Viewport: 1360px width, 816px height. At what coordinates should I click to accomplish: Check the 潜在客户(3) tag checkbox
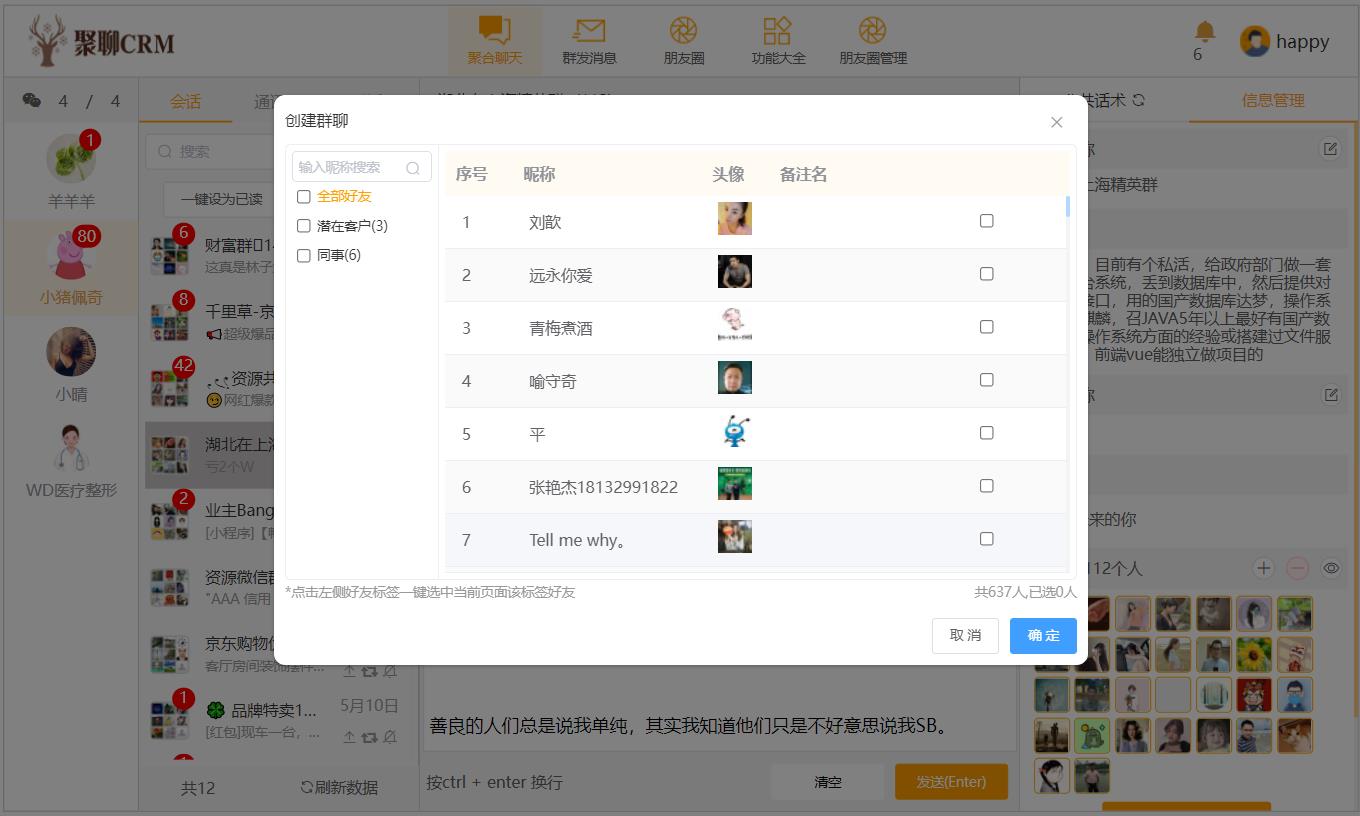(x=304, y=226)
